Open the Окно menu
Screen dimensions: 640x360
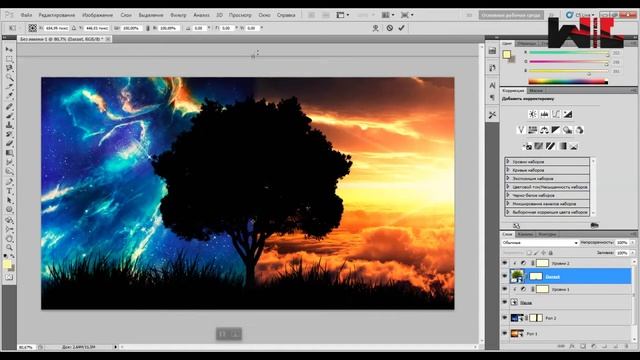click(x=264, y=15)
